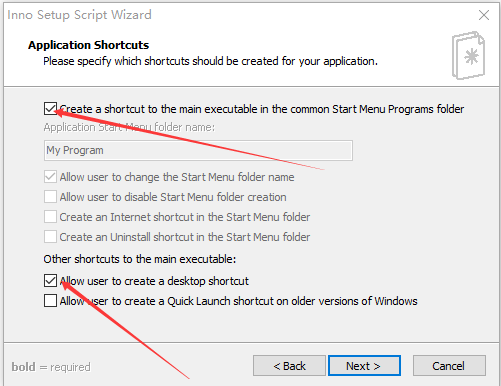Cancel the script wizard
This screenshot has height=386, width=501.
coord(449,366)
